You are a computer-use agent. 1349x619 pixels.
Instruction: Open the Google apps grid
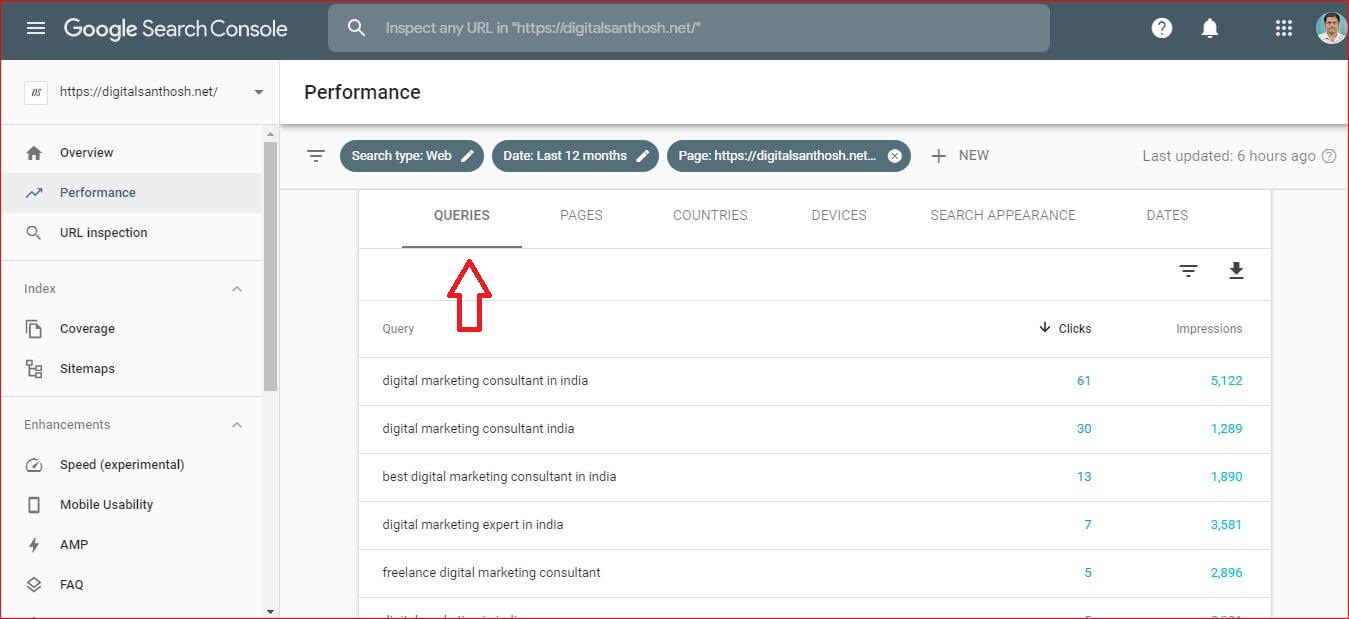tap(1284, 28)
